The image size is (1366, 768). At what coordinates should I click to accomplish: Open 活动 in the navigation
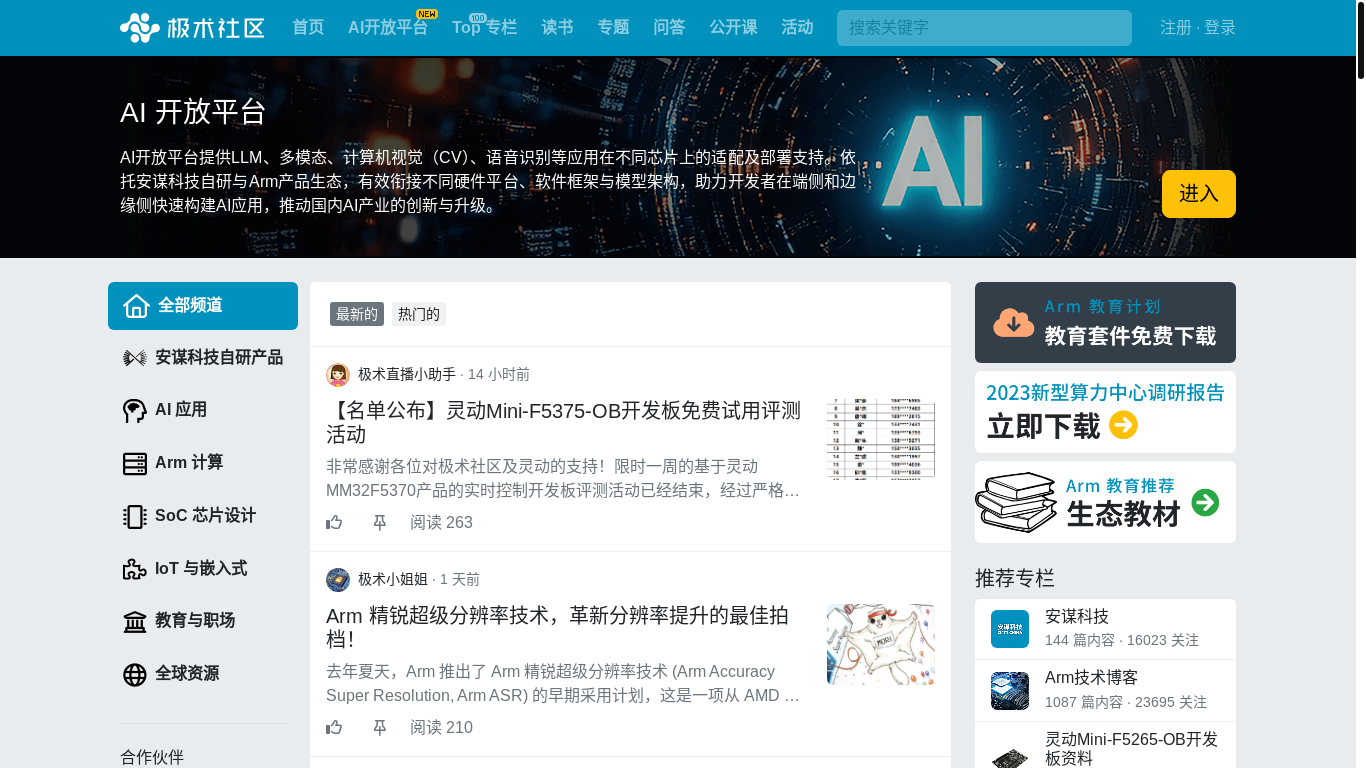(x=797, y=27)
